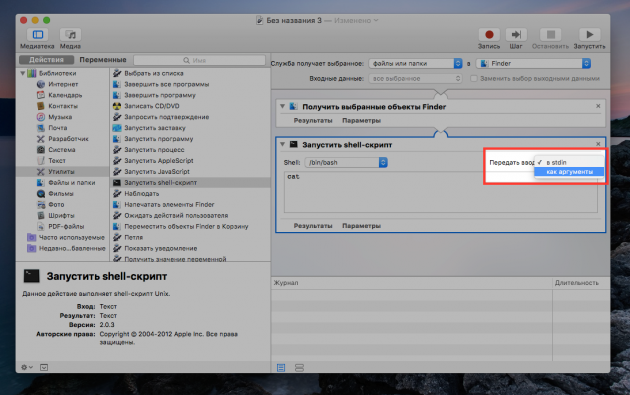Click the Медиатека library toolbar icon
The image size is (630, 395).
37,35
